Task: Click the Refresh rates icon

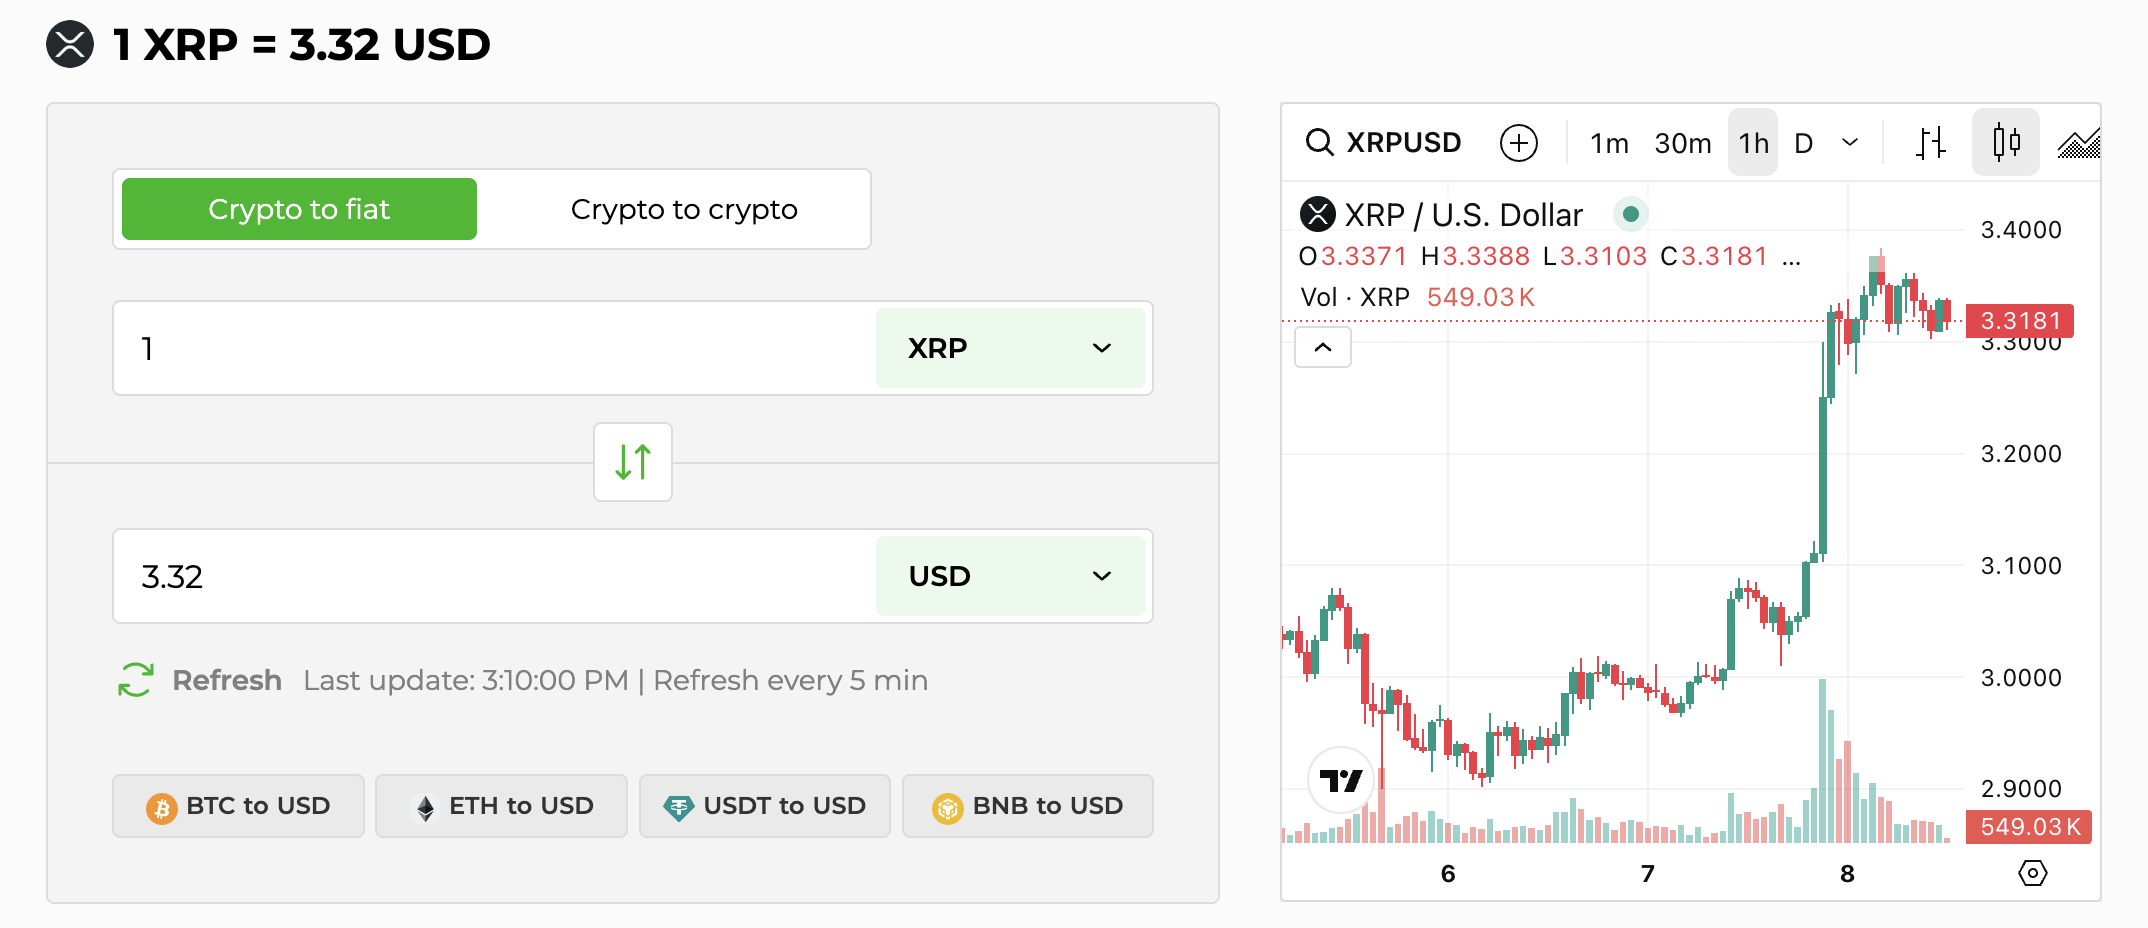Action: tap(135, 679)
